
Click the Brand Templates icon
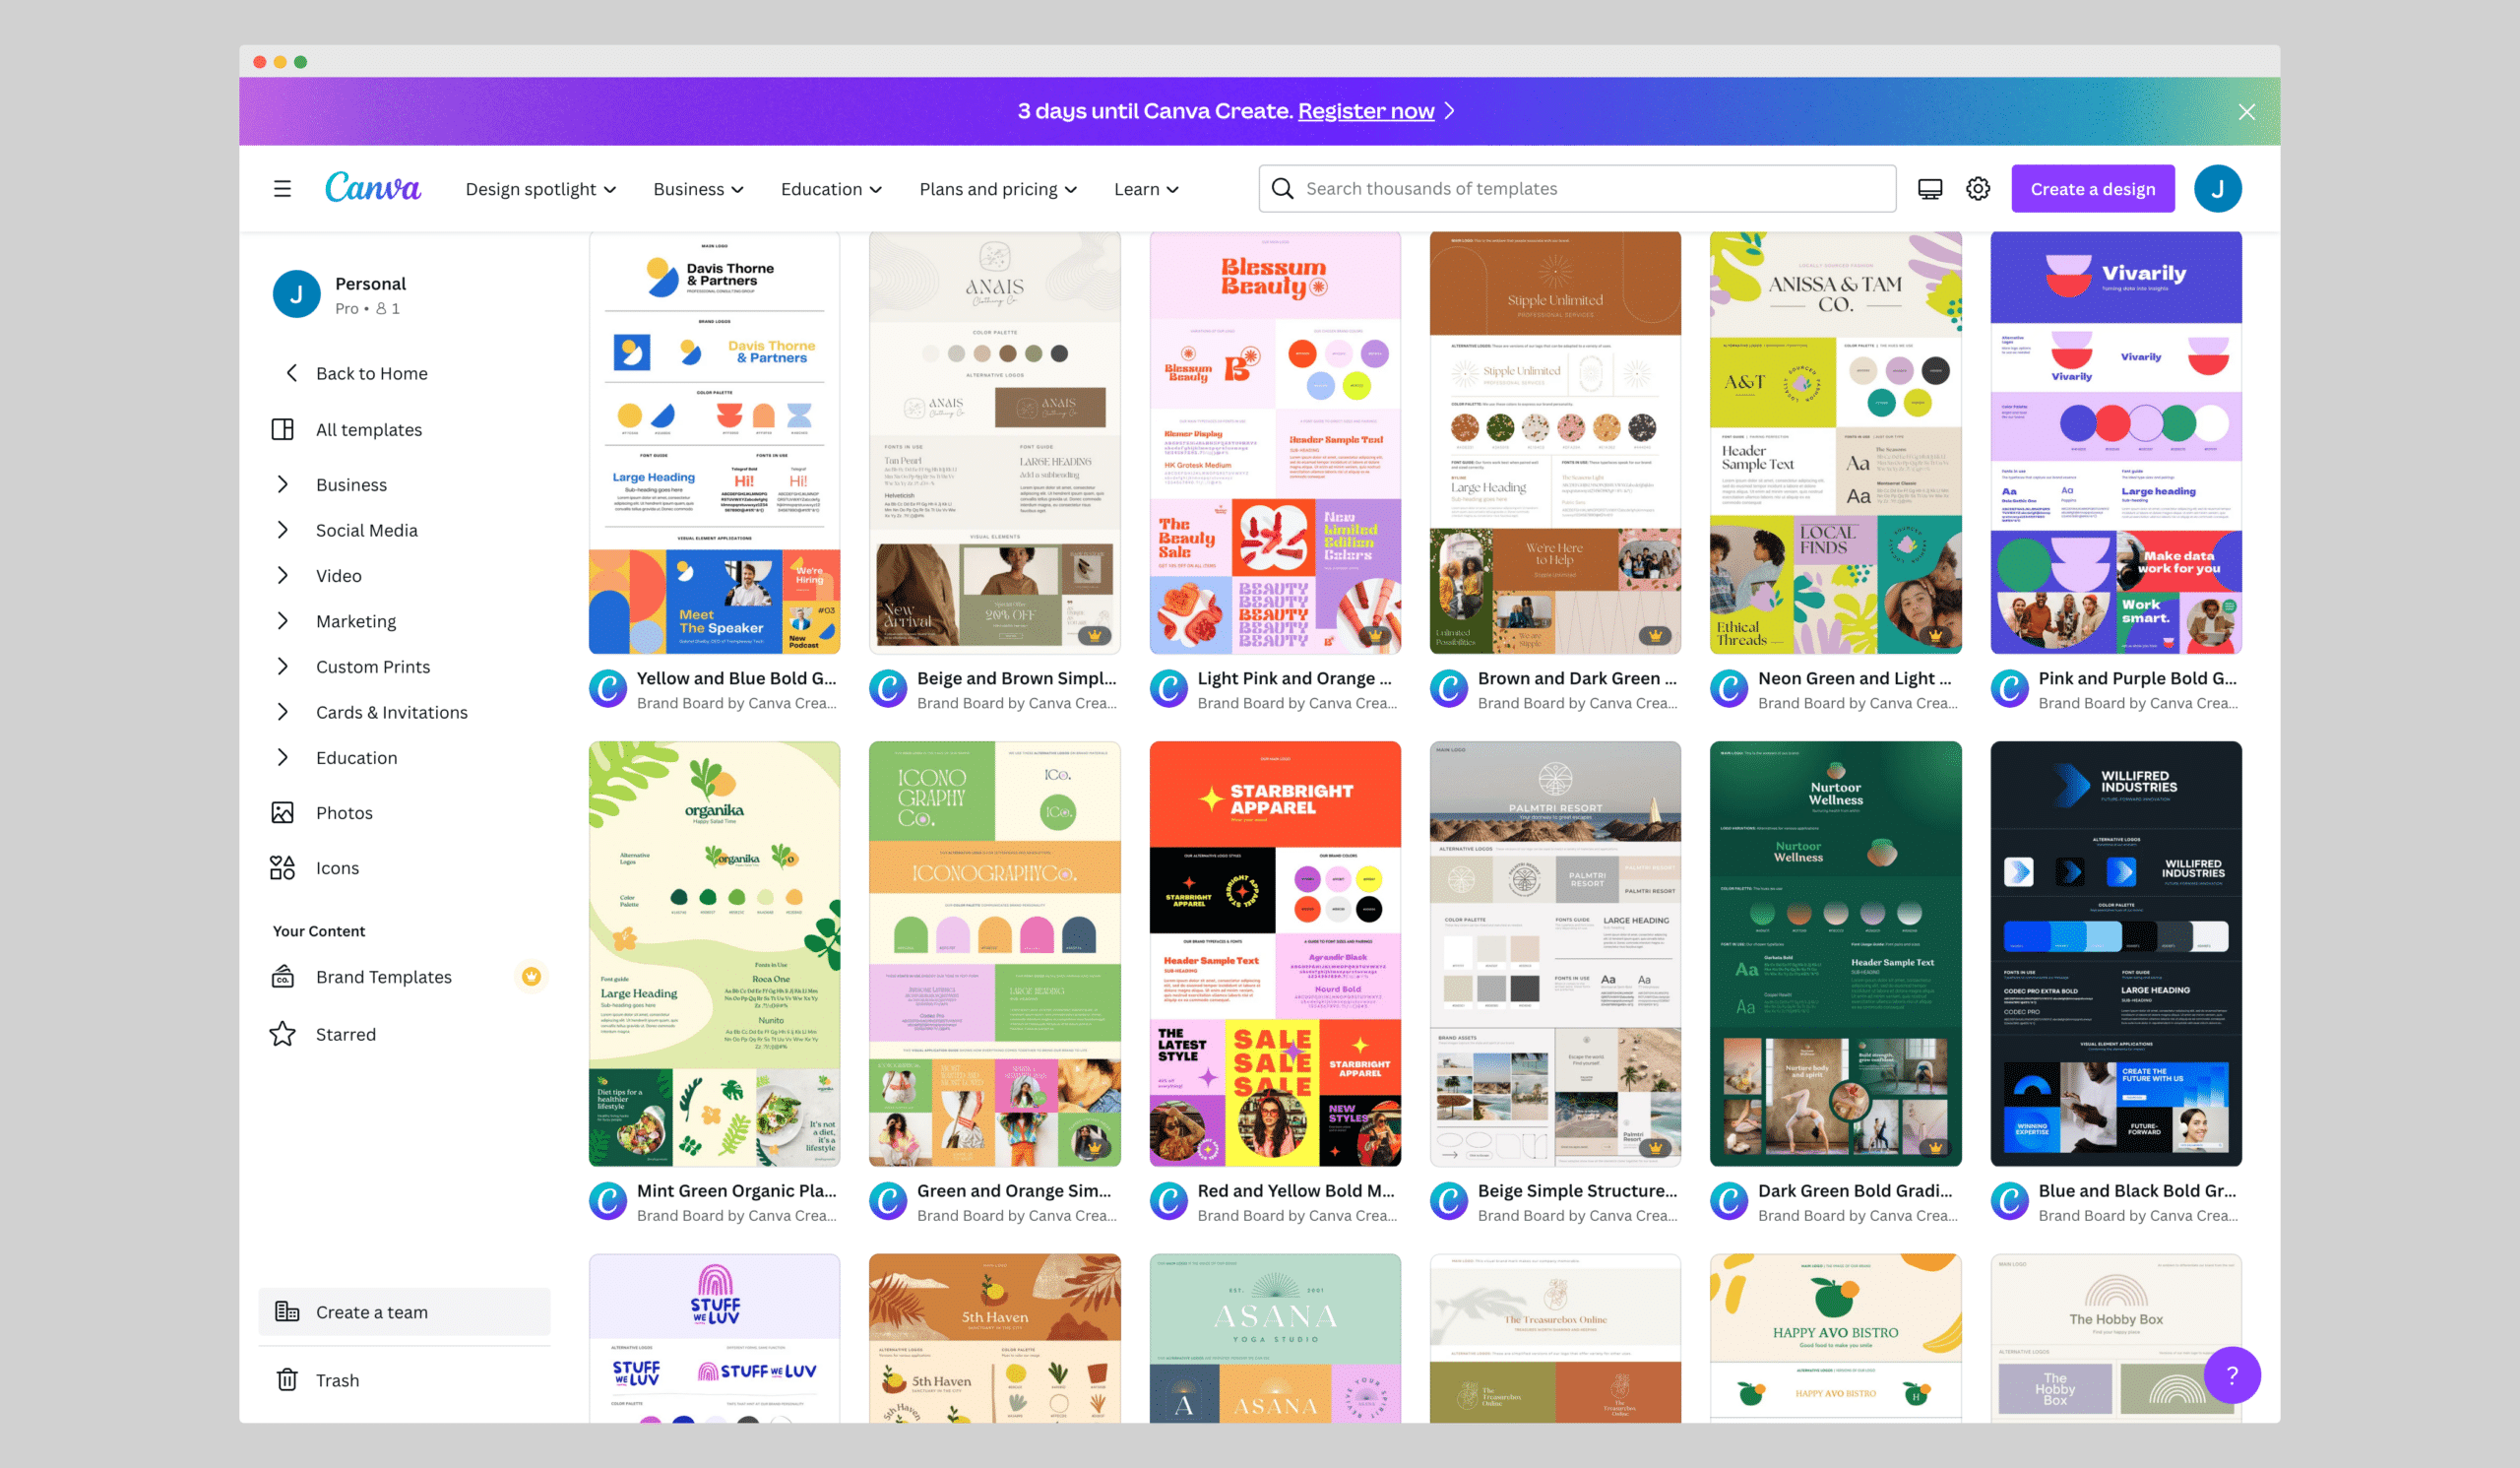pyautogui.click(x=283, y=976)
